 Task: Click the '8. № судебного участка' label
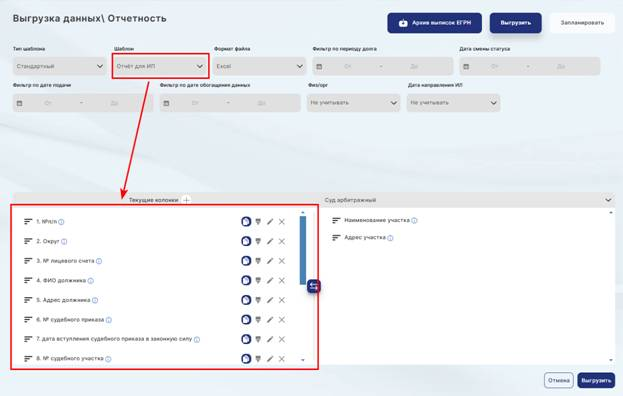click(x=70, y=358)
